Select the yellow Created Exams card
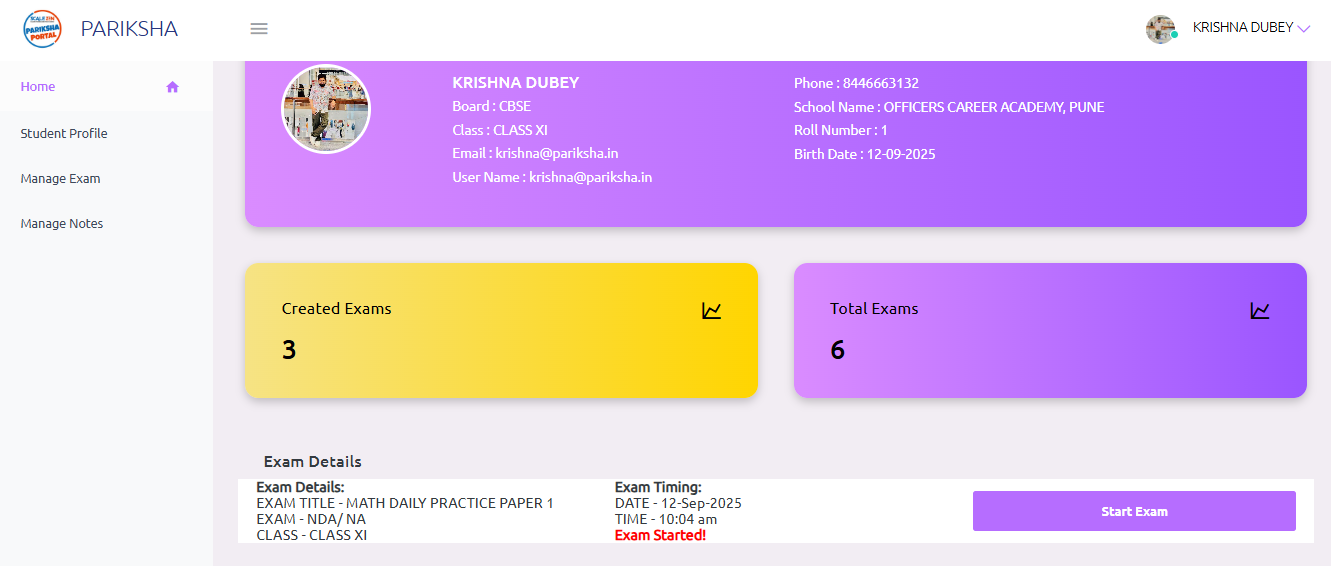 click(500, 330)
